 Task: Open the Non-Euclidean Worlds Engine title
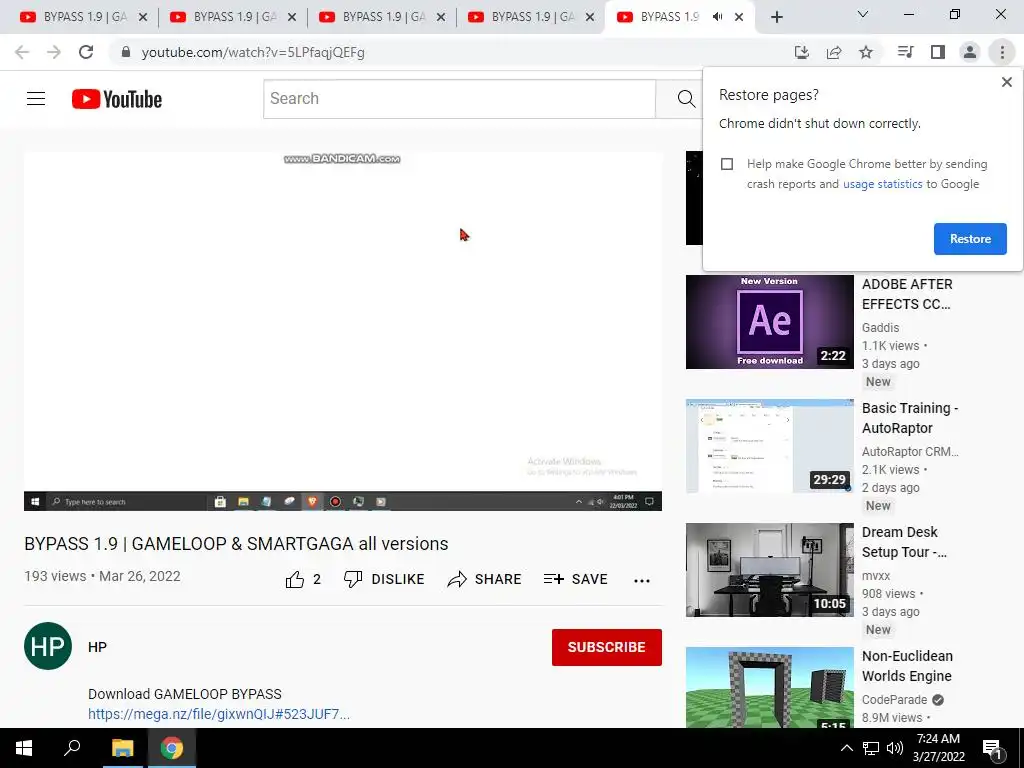[907, 666]
